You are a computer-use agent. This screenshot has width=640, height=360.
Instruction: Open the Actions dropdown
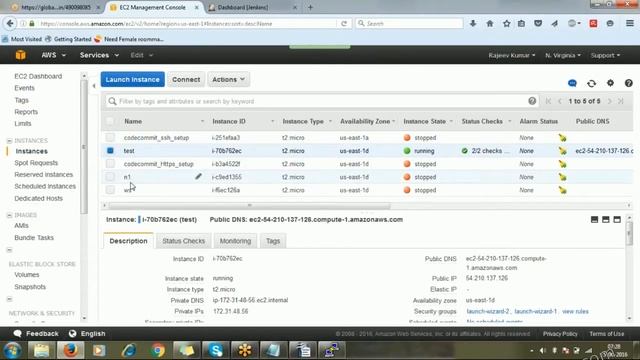pos(228,79)
